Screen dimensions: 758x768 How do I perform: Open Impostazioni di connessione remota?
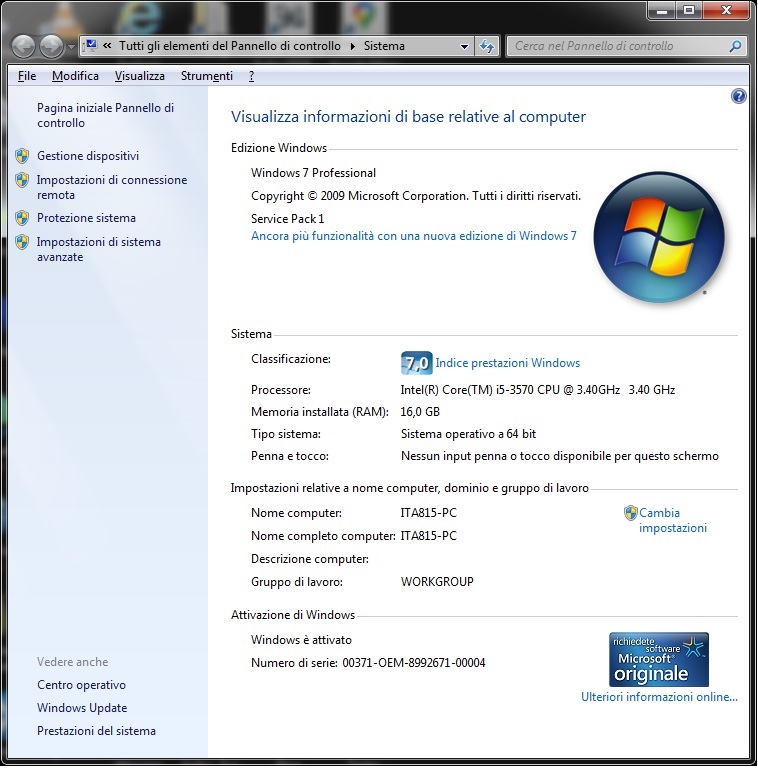[x=112, y=187]
